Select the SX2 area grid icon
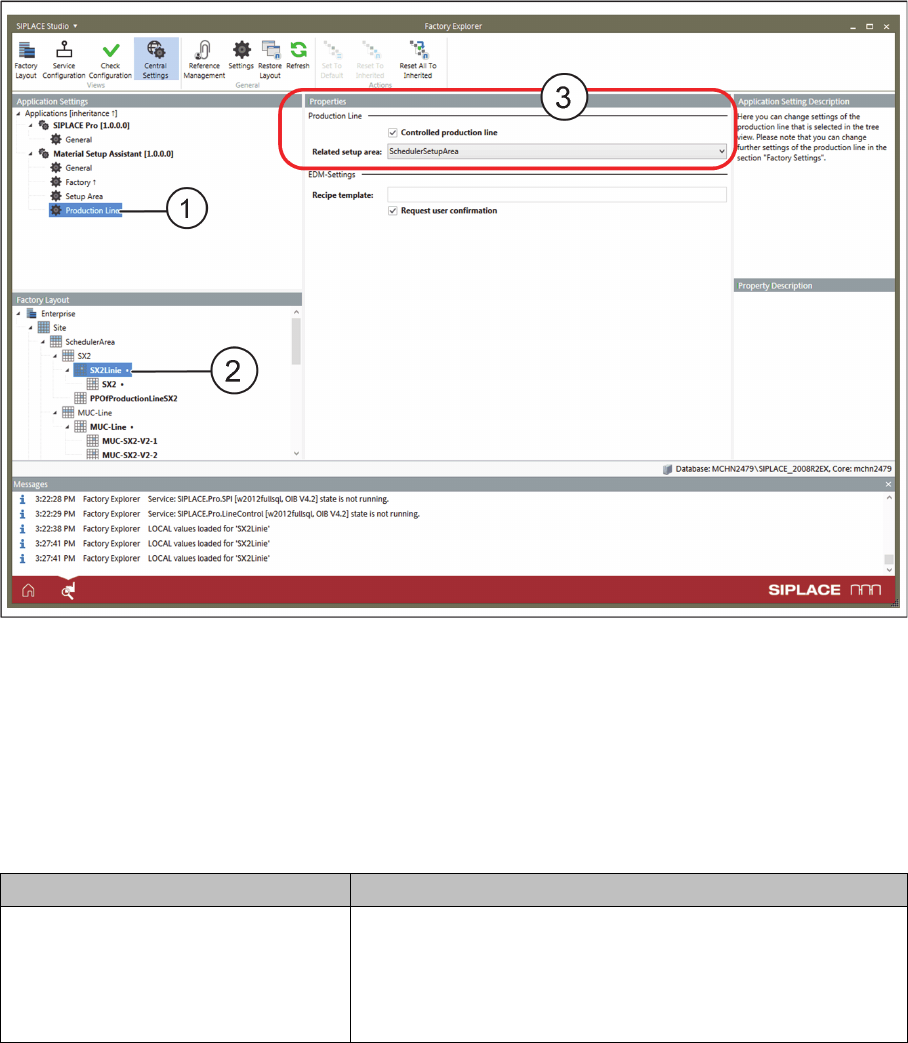 [x=68, y=356]
